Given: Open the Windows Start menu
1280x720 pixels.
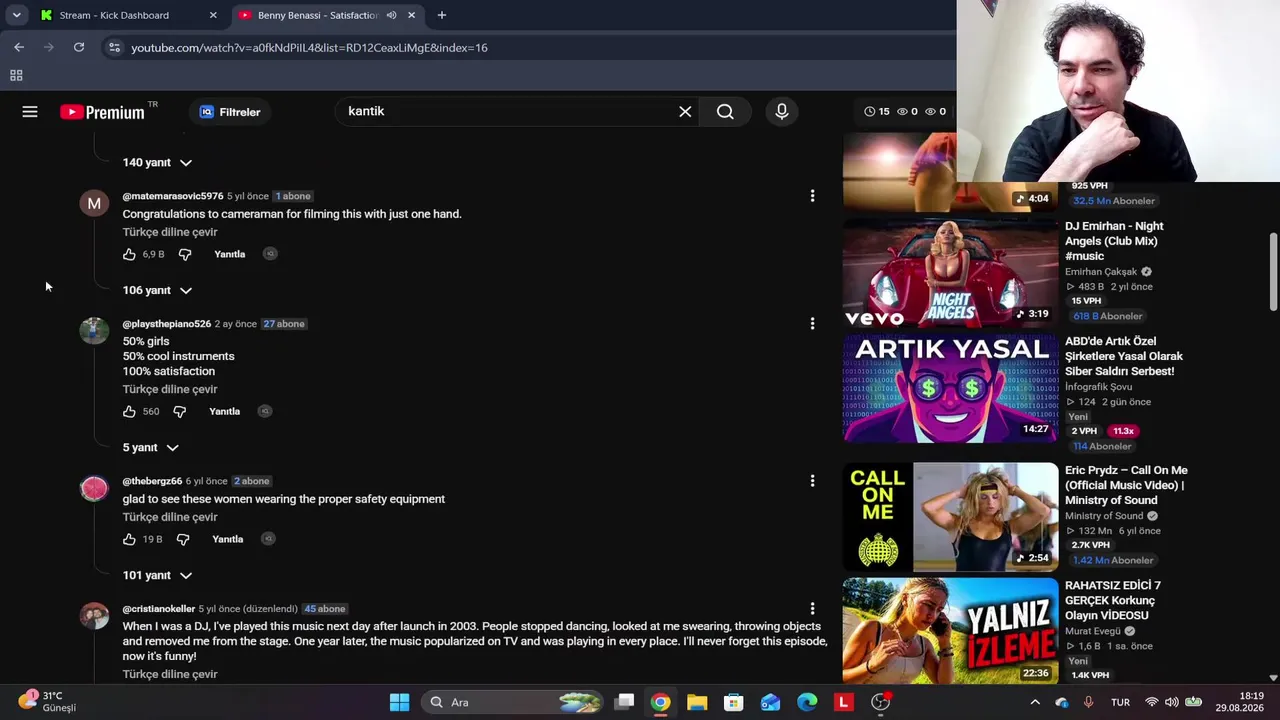Looking at the screenshot, I should click(399, 702).
